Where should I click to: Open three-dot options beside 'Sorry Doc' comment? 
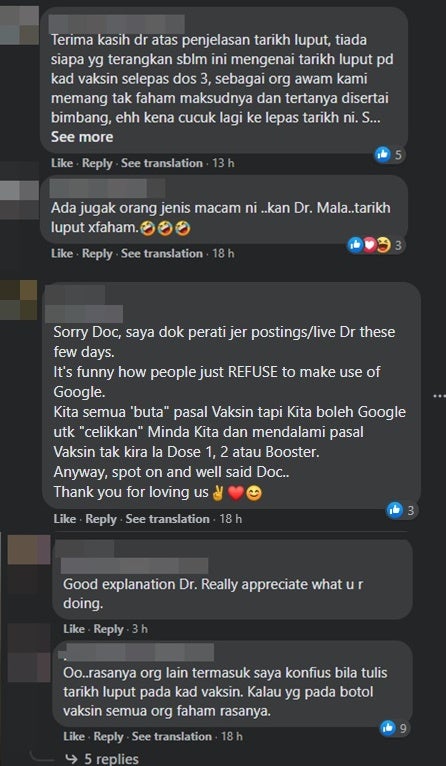[x=439, y=396]
